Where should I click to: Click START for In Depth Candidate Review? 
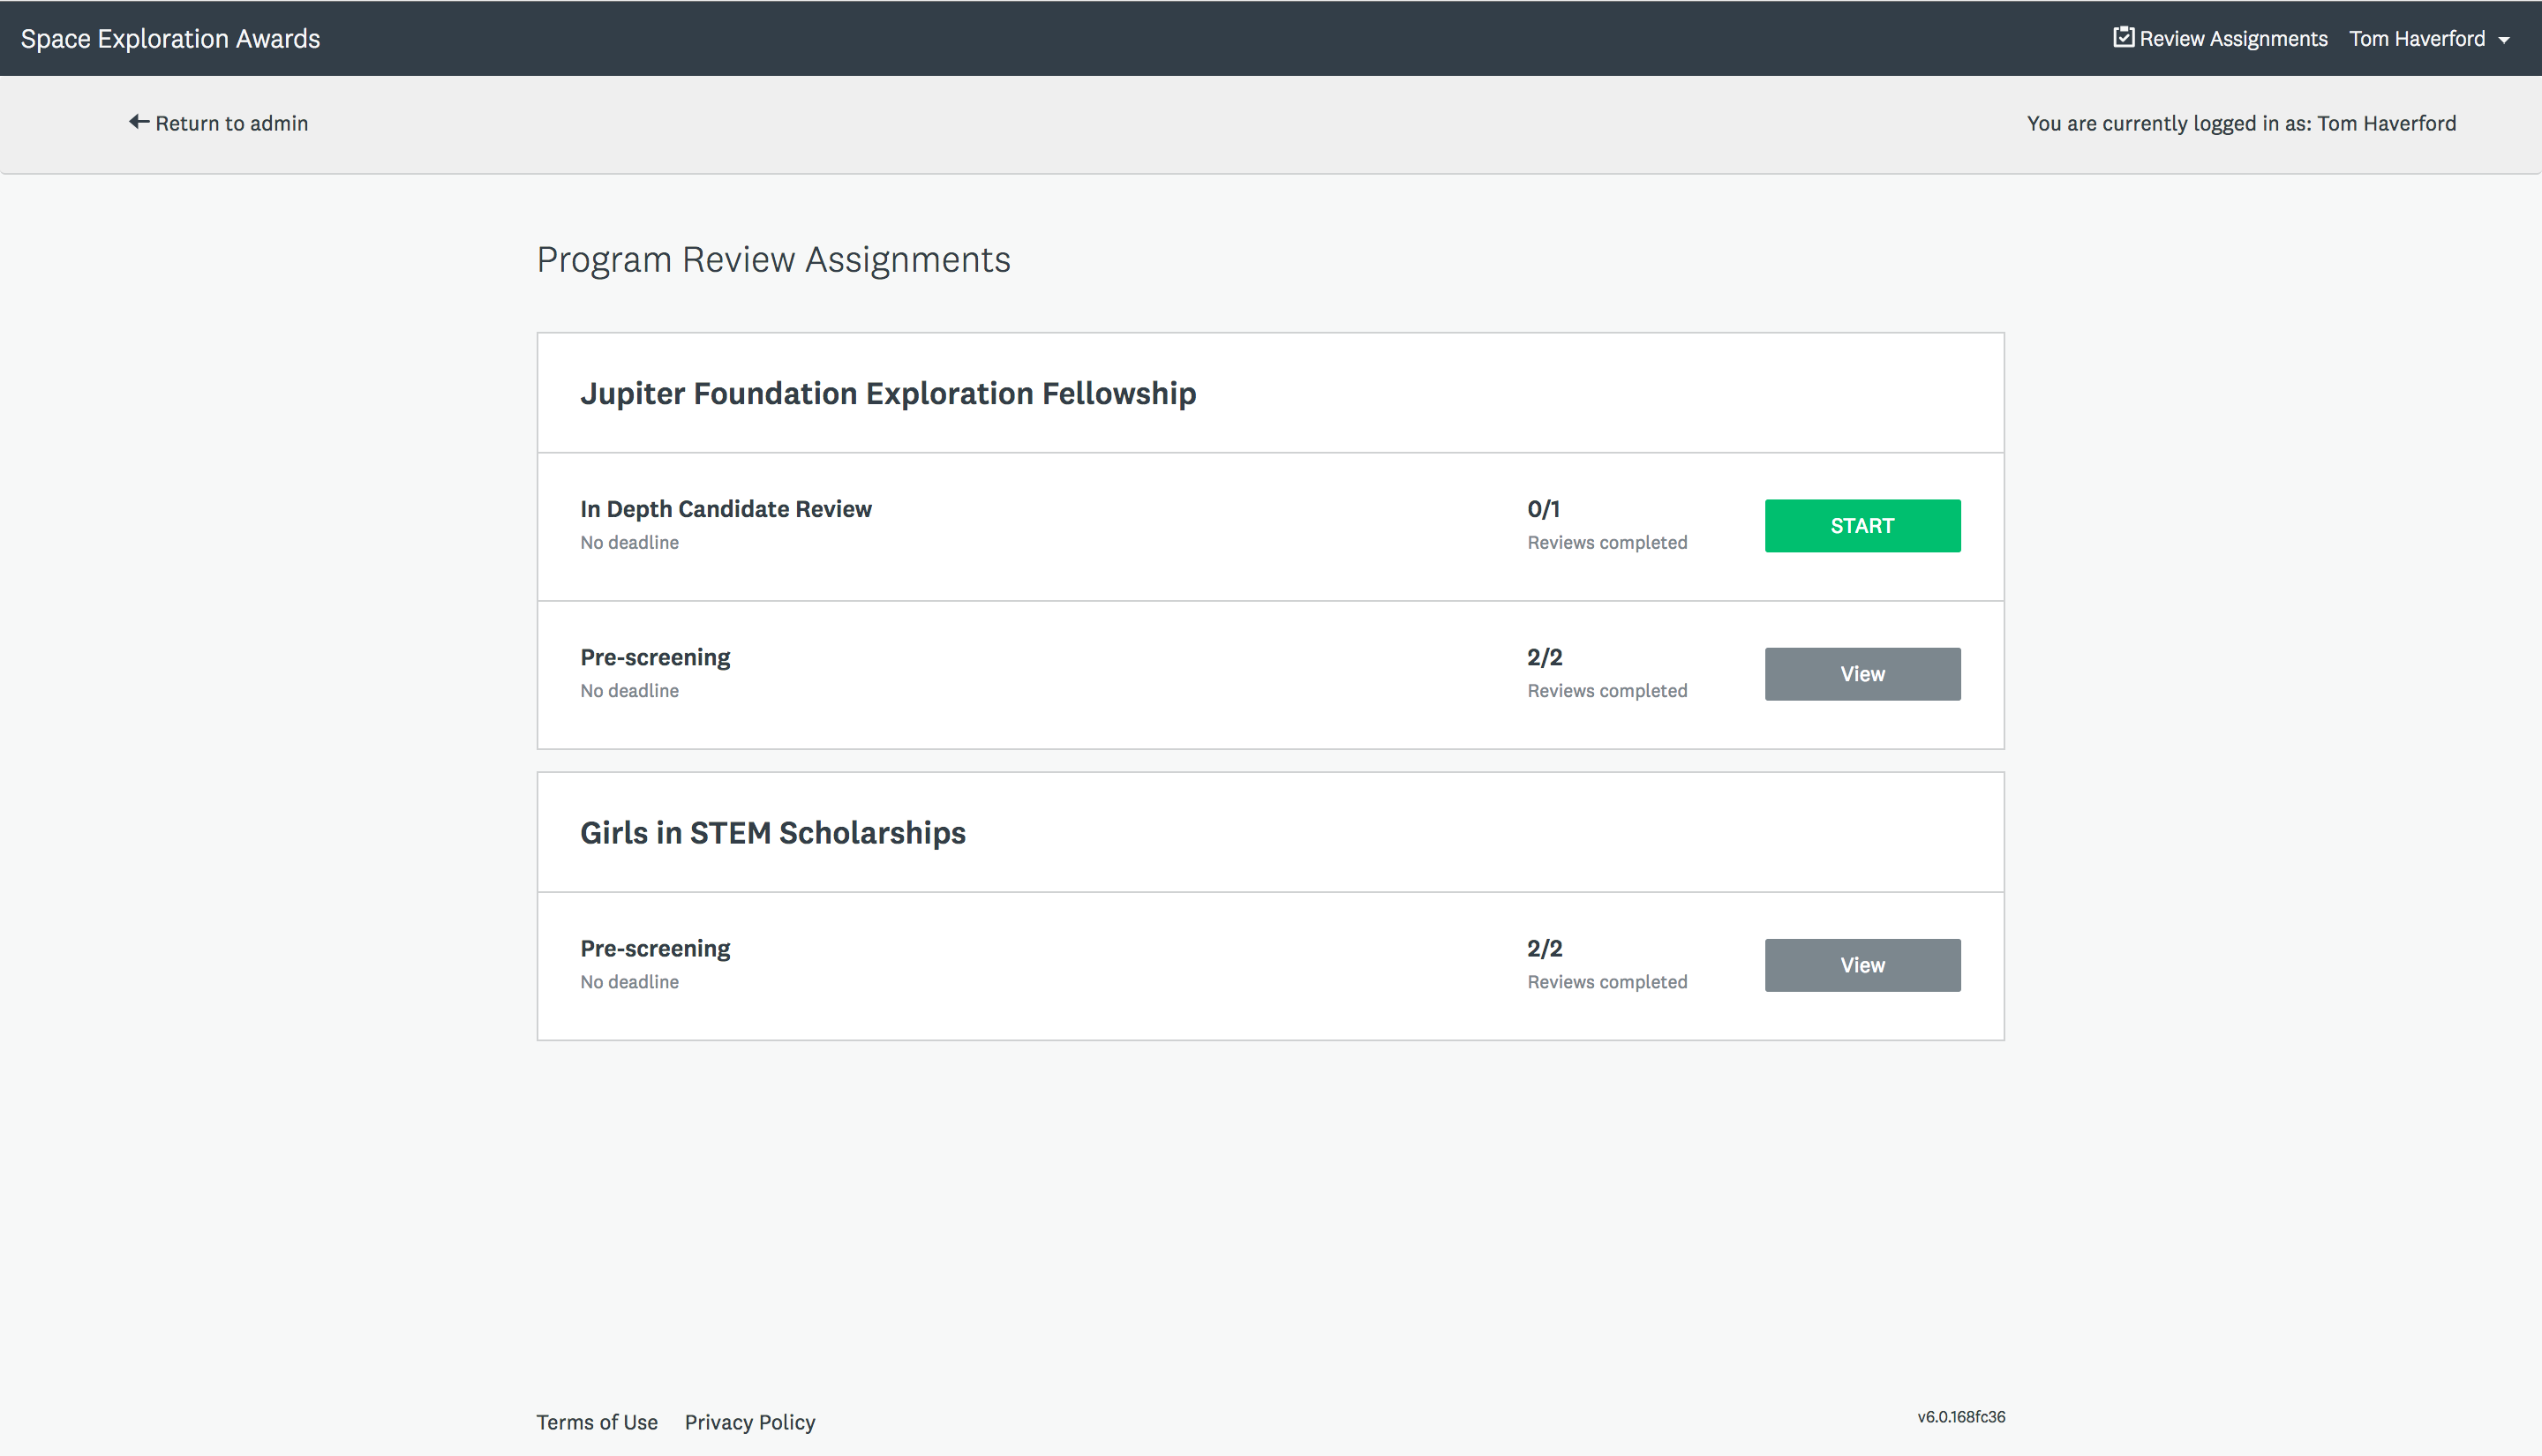point(1861,526)
